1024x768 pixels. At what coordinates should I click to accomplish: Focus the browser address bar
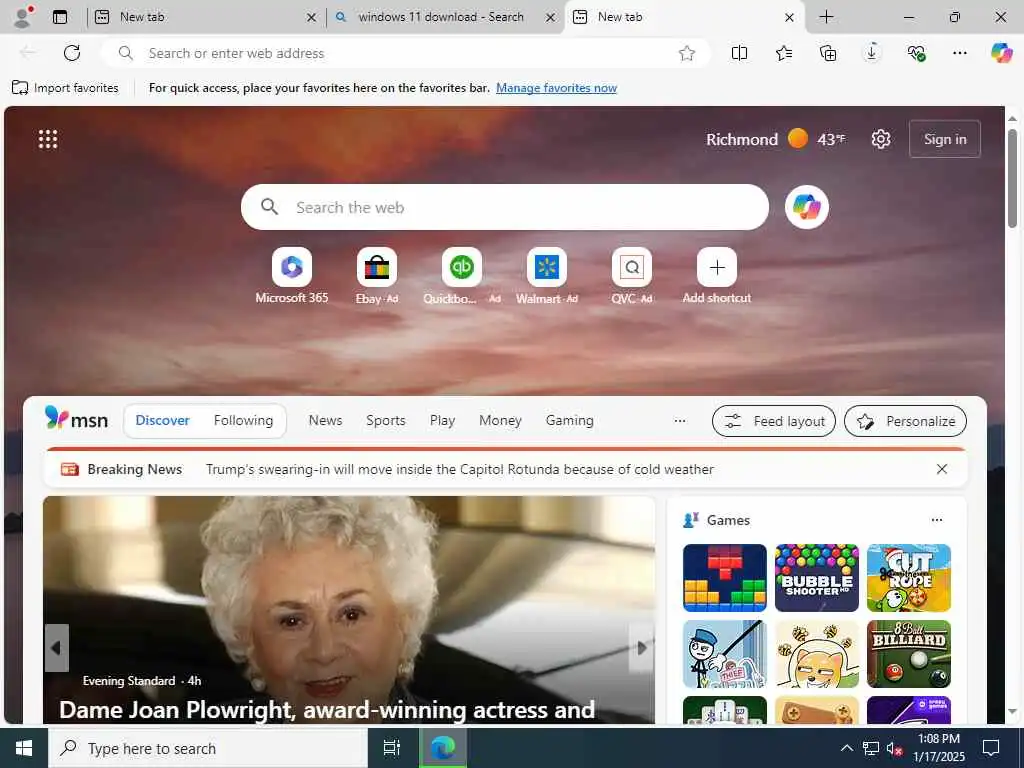click(x=405, y=53)
